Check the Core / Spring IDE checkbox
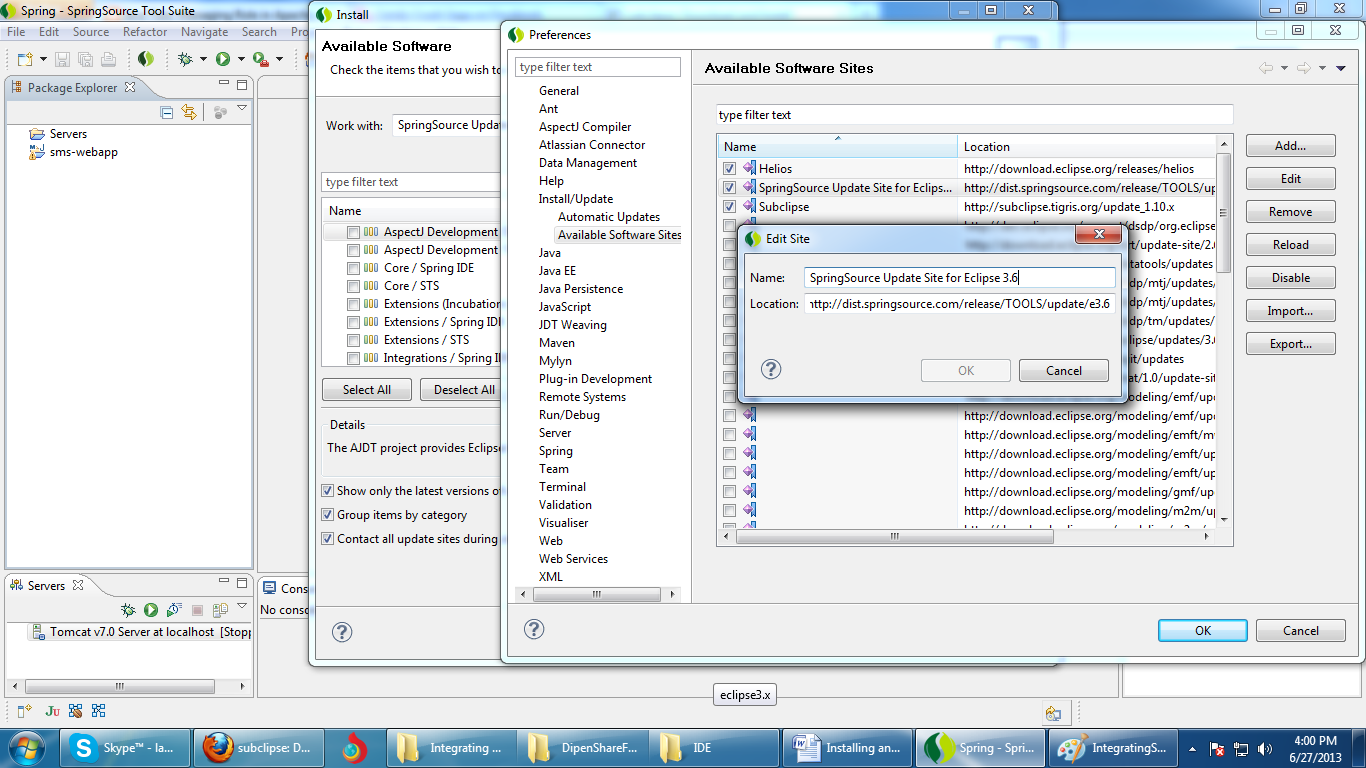The height and width of the screenshot is (768, 1366). click(x=354, y=268)
